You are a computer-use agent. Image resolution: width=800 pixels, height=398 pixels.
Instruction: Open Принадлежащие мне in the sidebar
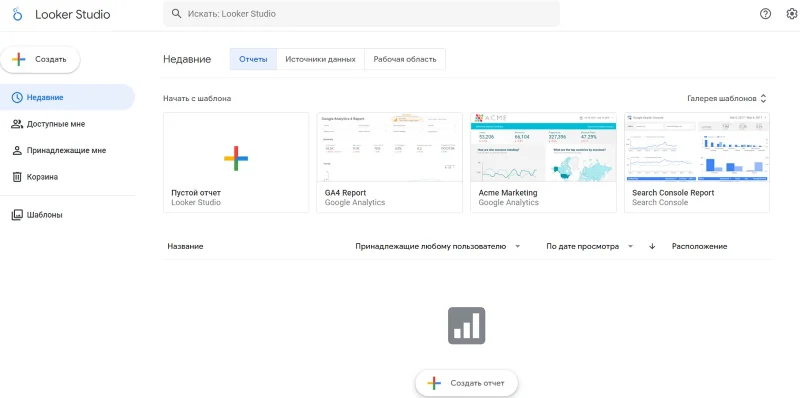pos(67,151)
